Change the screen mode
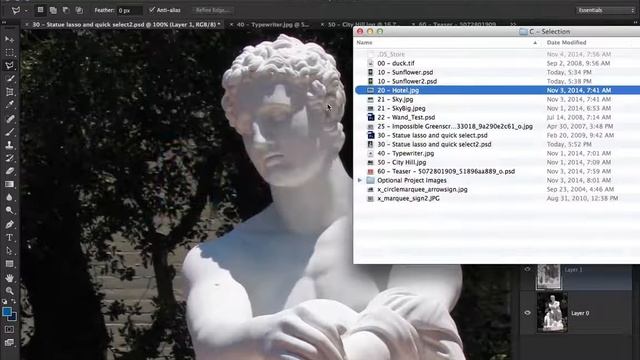This screenshot has width=640, height=360. coord(9,342)
